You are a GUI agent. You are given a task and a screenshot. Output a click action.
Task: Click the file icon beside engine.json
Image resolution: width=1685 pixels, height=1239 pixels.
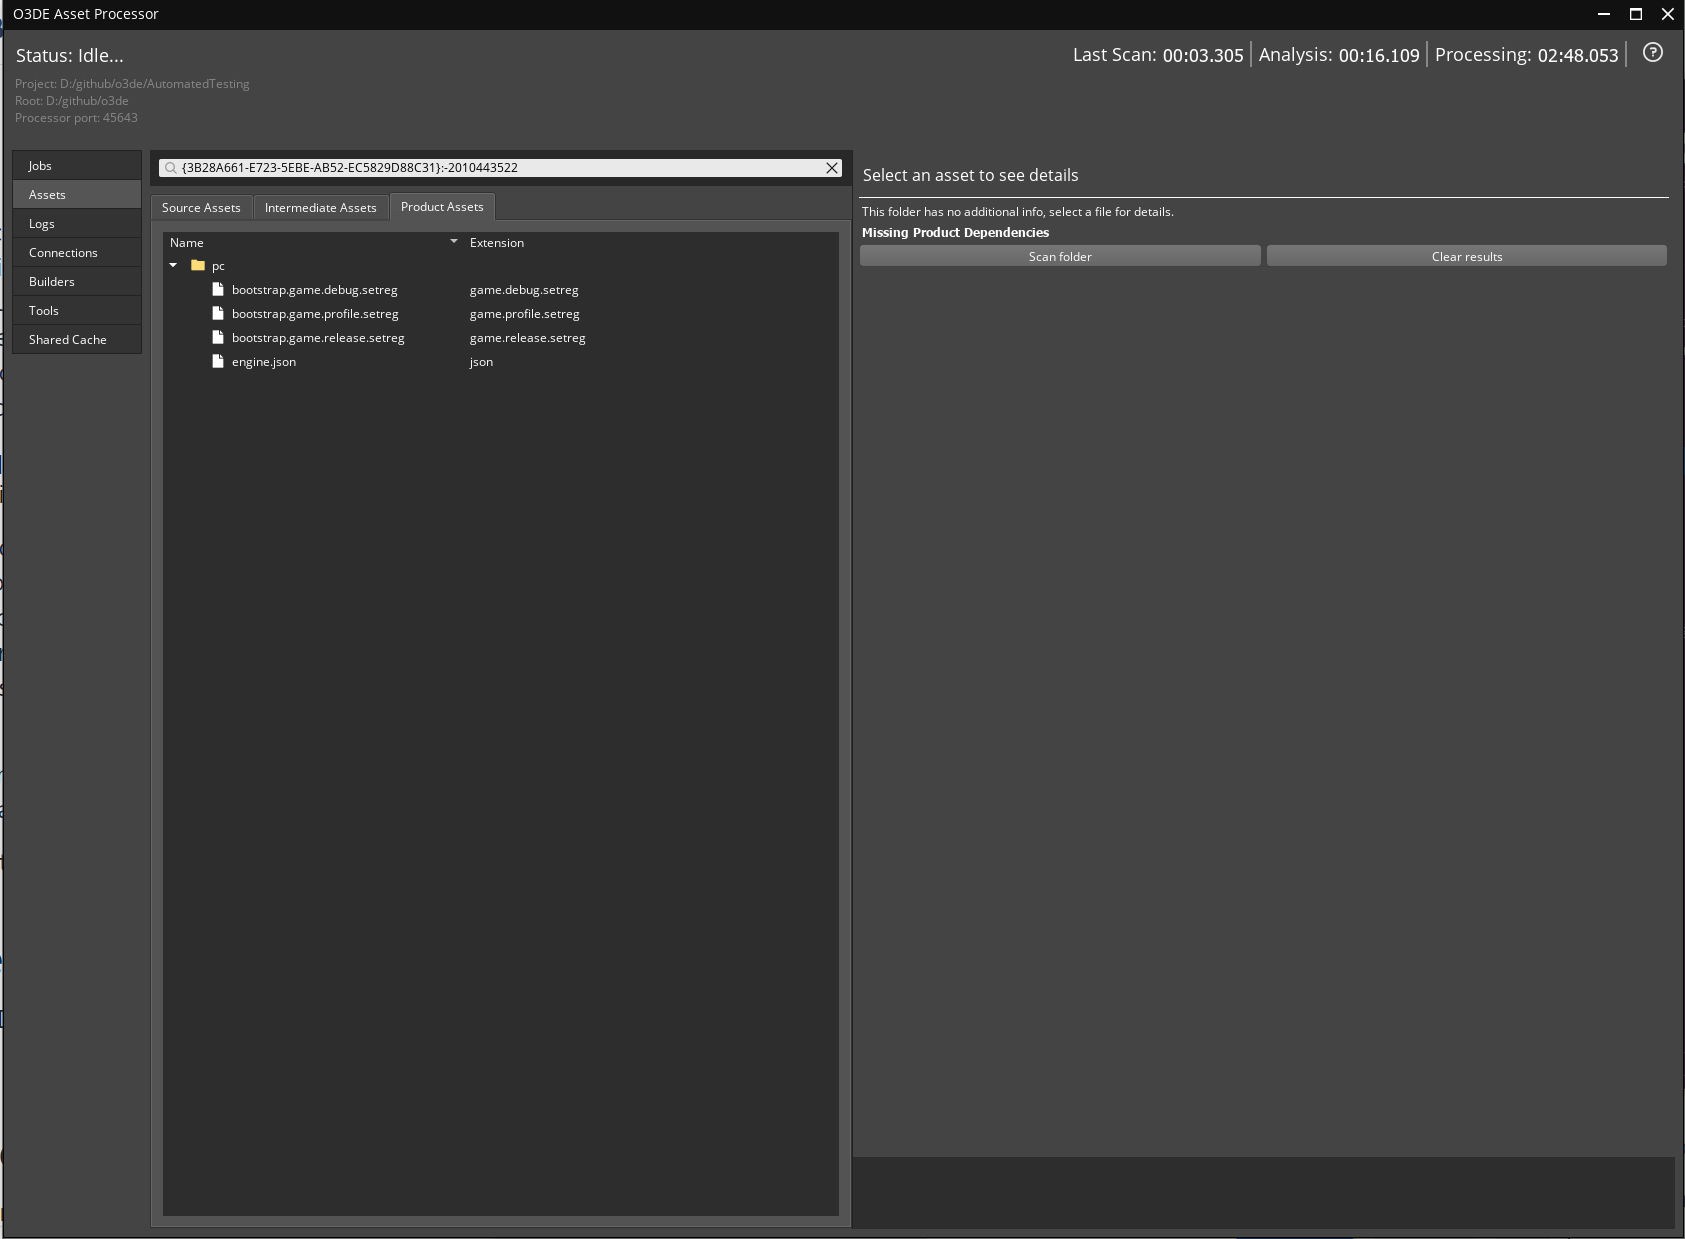tap(218, 361)
